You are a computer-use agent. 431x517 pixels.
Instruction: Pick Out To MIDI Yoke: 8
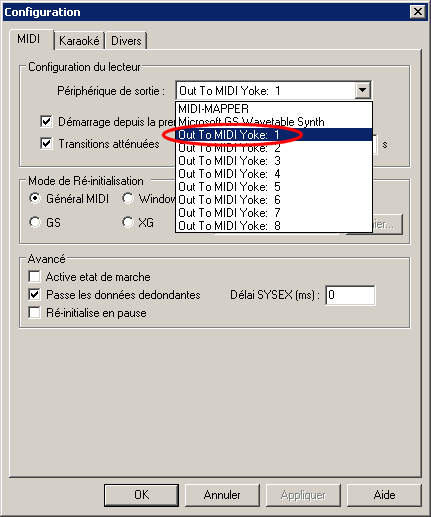click(274, 226)
